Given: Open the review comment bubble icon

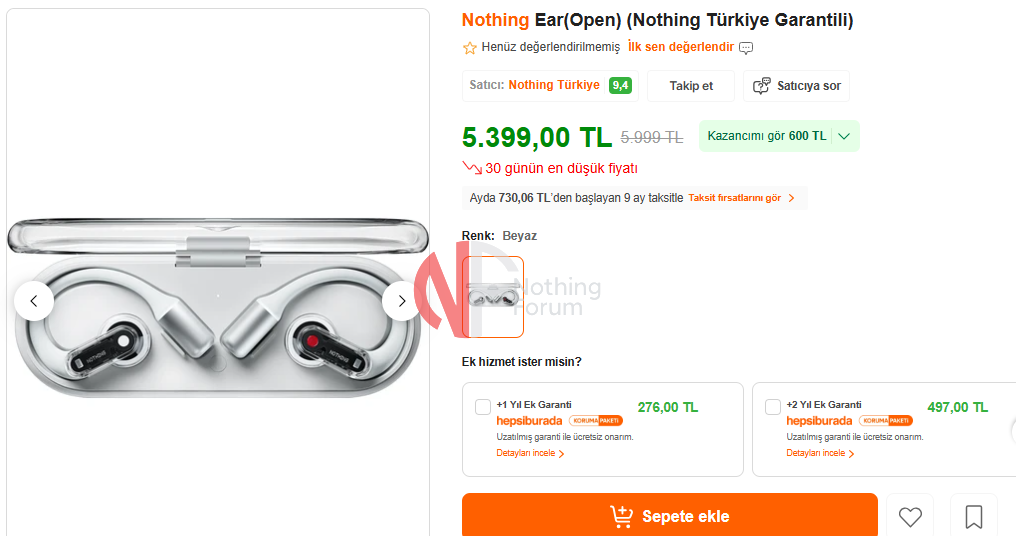Looking at the screenshot, I should [x=746, y=48].
